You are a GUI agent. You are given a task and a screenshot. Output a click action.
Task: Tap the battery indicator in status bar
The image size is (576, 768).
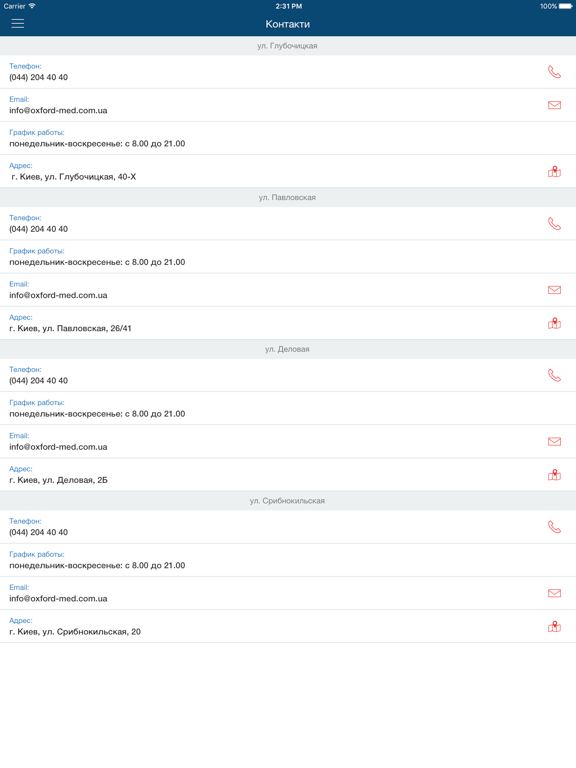pos(566,6)
